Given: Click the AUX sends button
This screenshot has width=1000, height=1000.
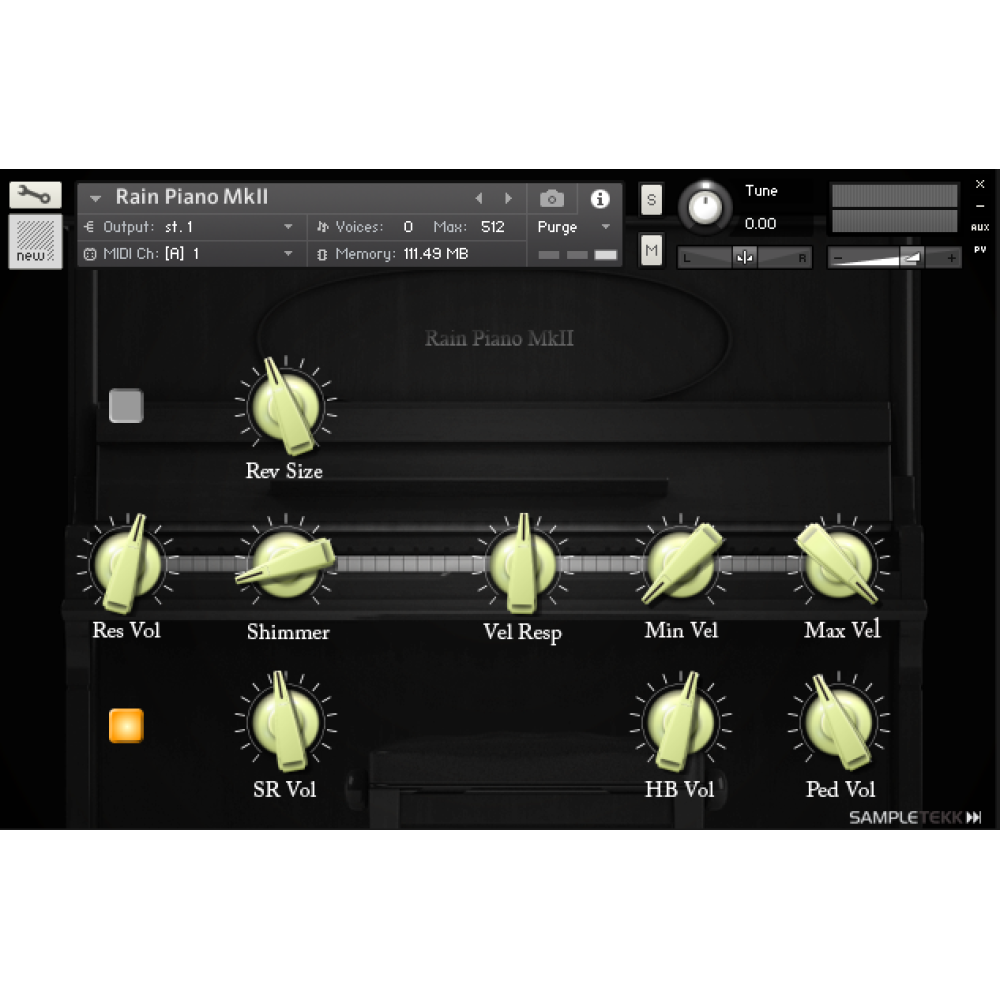Looking at the screenshot, I should [x=979, y=227].
